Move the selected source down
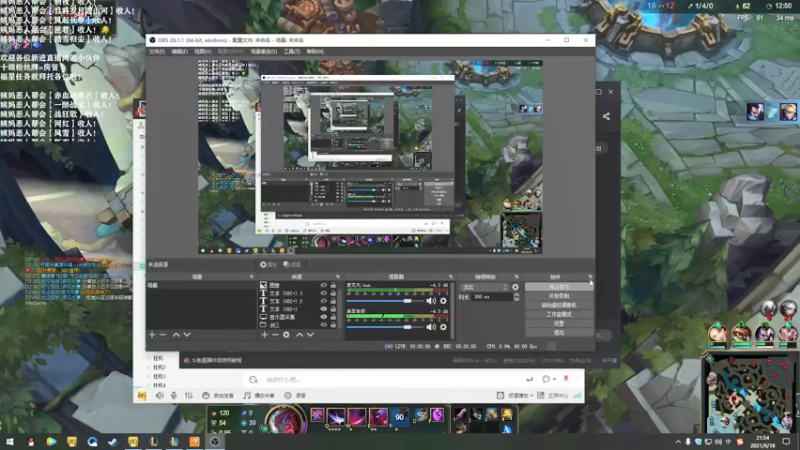800x450 pixels. pyautogui.click(x=310, y=335)
